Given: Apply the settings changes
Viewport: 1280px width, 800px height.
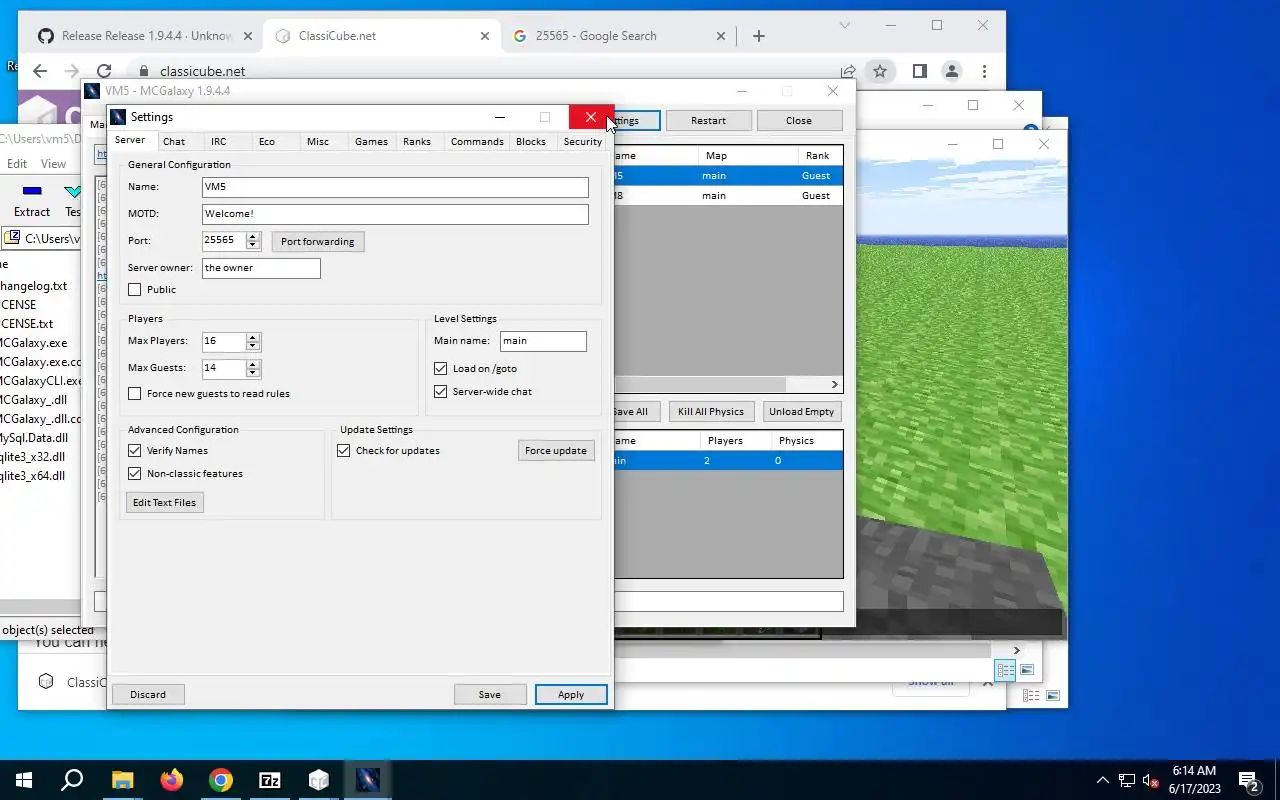Looking at the screenshot, I should pos(571,694).
